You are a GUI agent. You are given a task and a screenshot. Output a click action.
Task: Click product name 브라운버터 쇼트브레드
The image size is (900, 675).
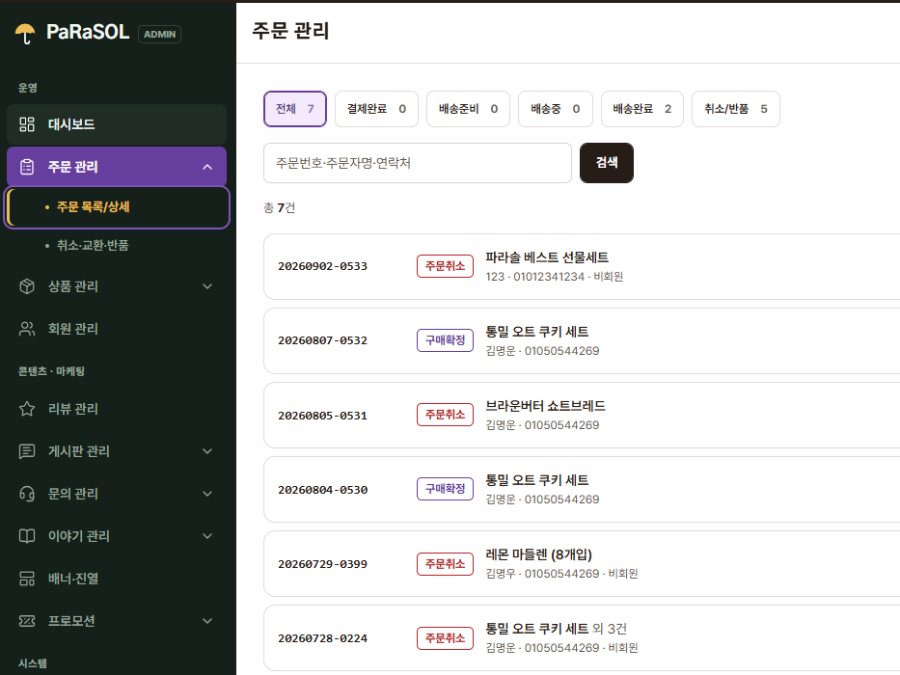coord(545,406)
